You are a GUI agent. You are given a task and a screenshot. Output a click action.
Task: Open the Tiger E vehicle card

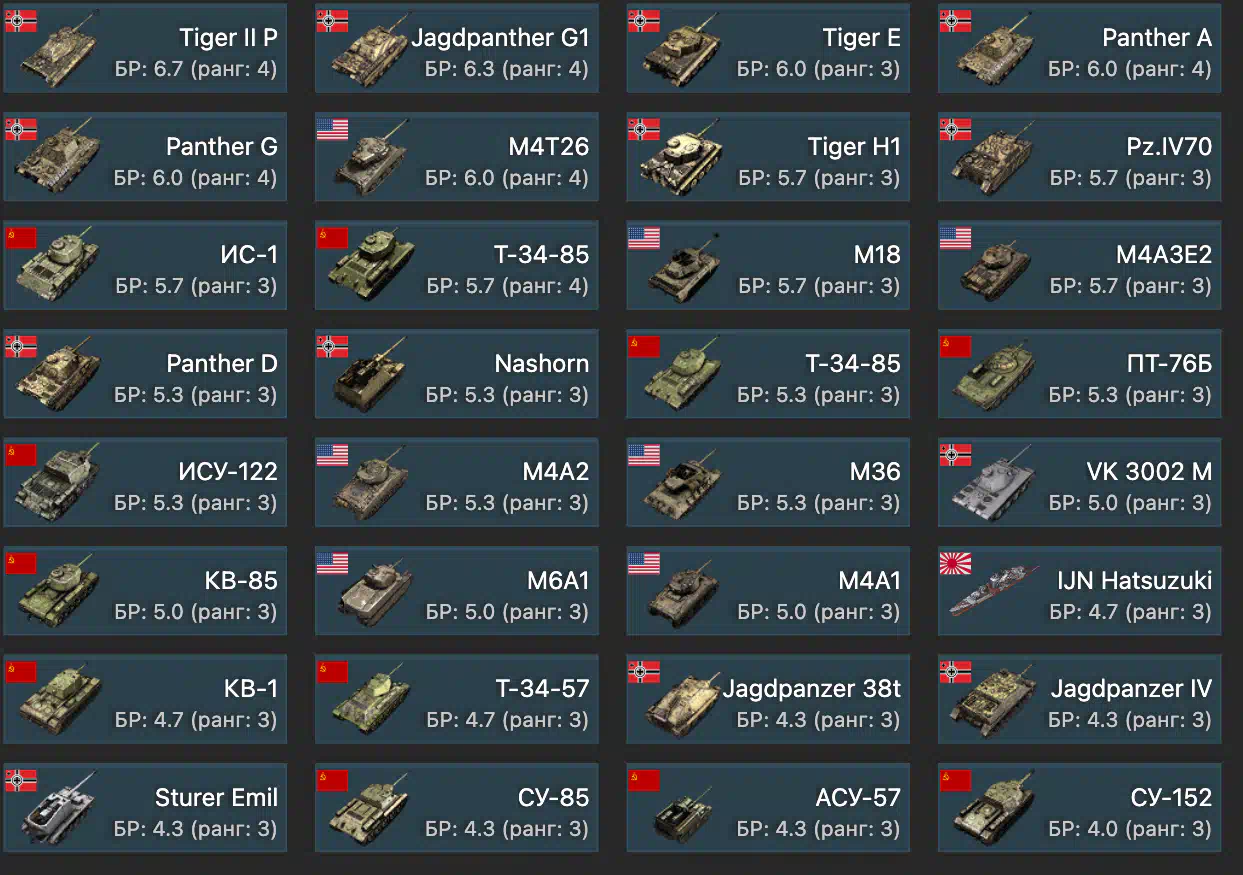pyautogui.click(x=768, y=49)
